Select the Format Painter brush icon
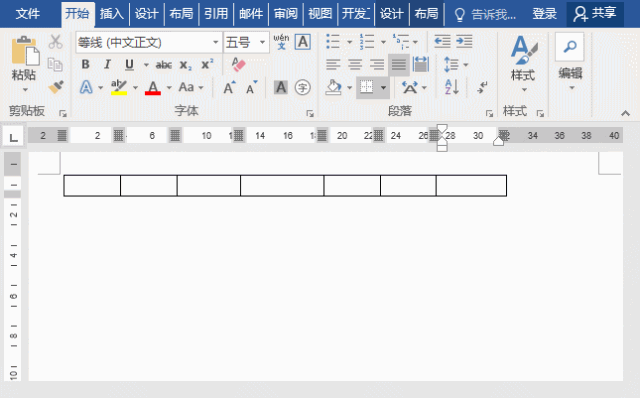This screenshot has width=640, height=398. (x=56, y=87)
